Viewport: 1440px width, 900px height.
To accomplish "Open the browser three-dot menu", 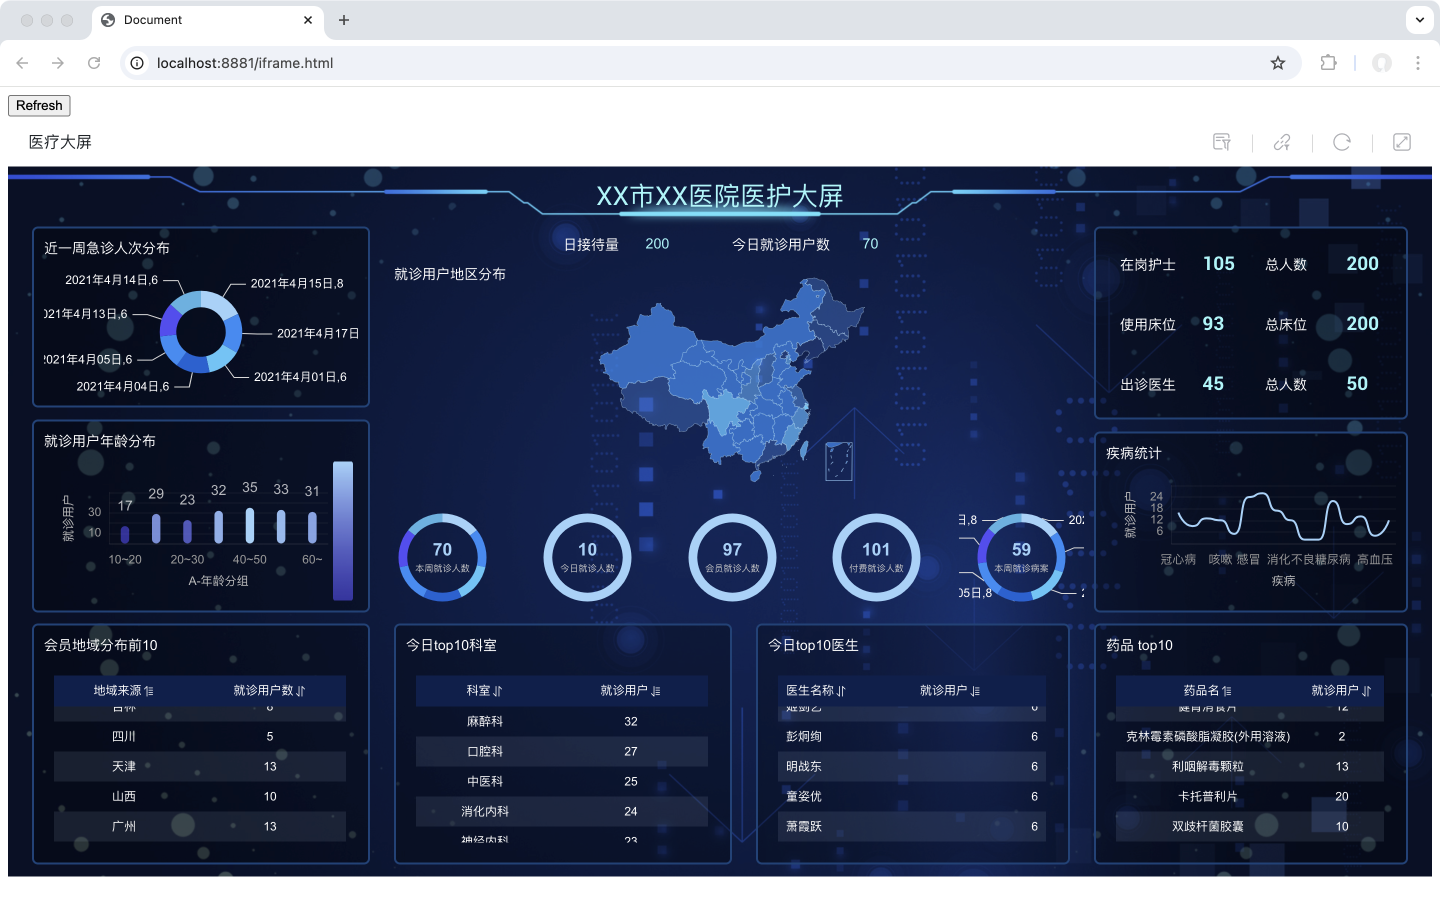I will [x=1418, y=63].
